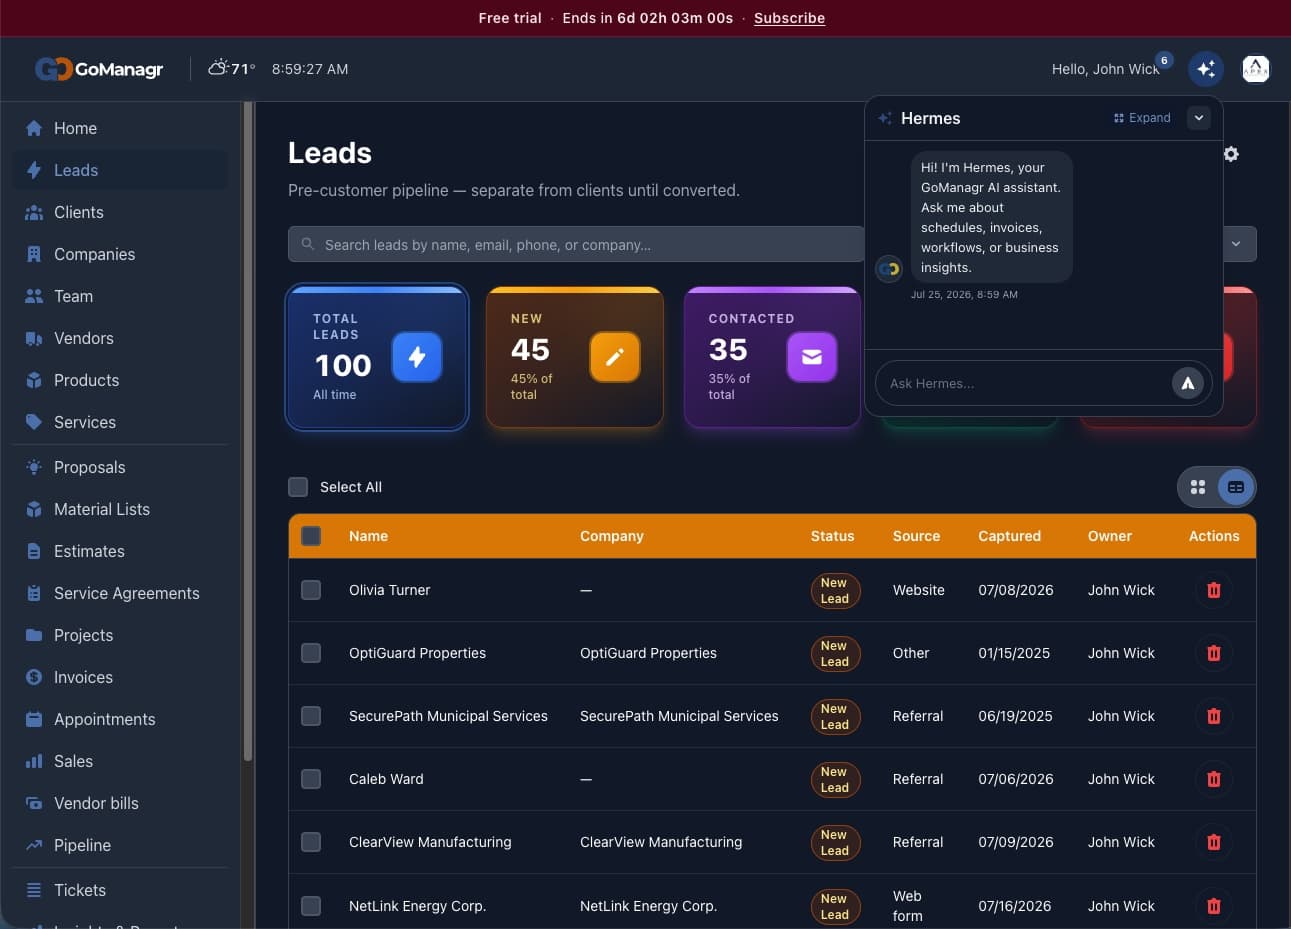Delete the ClearView Manufacturing lead
Image resolution: width=1291 pixels, height=929 pixels.
click(1214, 842)
